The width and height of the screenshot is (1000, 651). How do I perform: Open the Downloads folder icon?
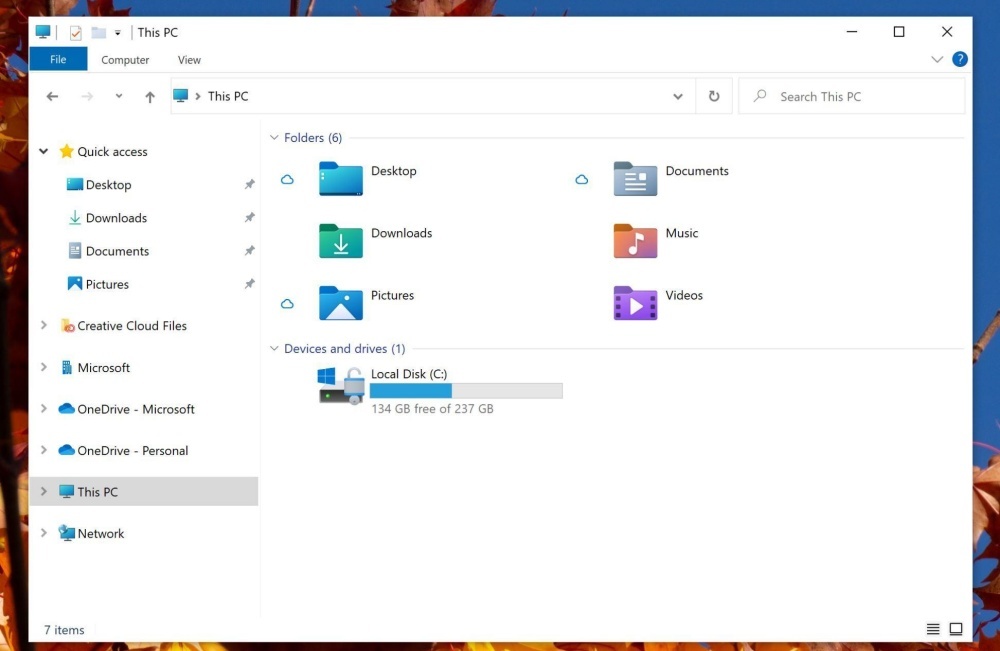point(340,241)
